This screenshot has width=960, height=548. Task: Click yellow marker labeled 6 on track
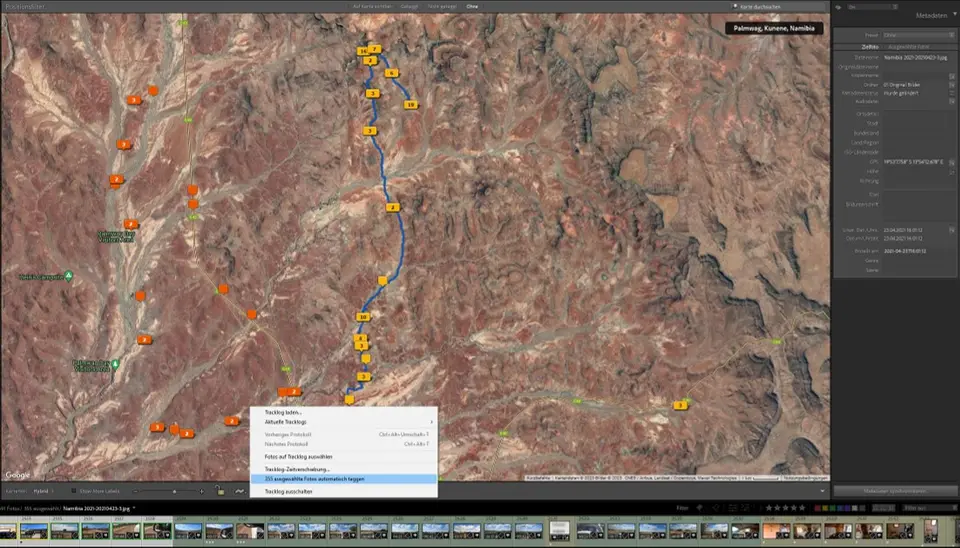(391, 73)
